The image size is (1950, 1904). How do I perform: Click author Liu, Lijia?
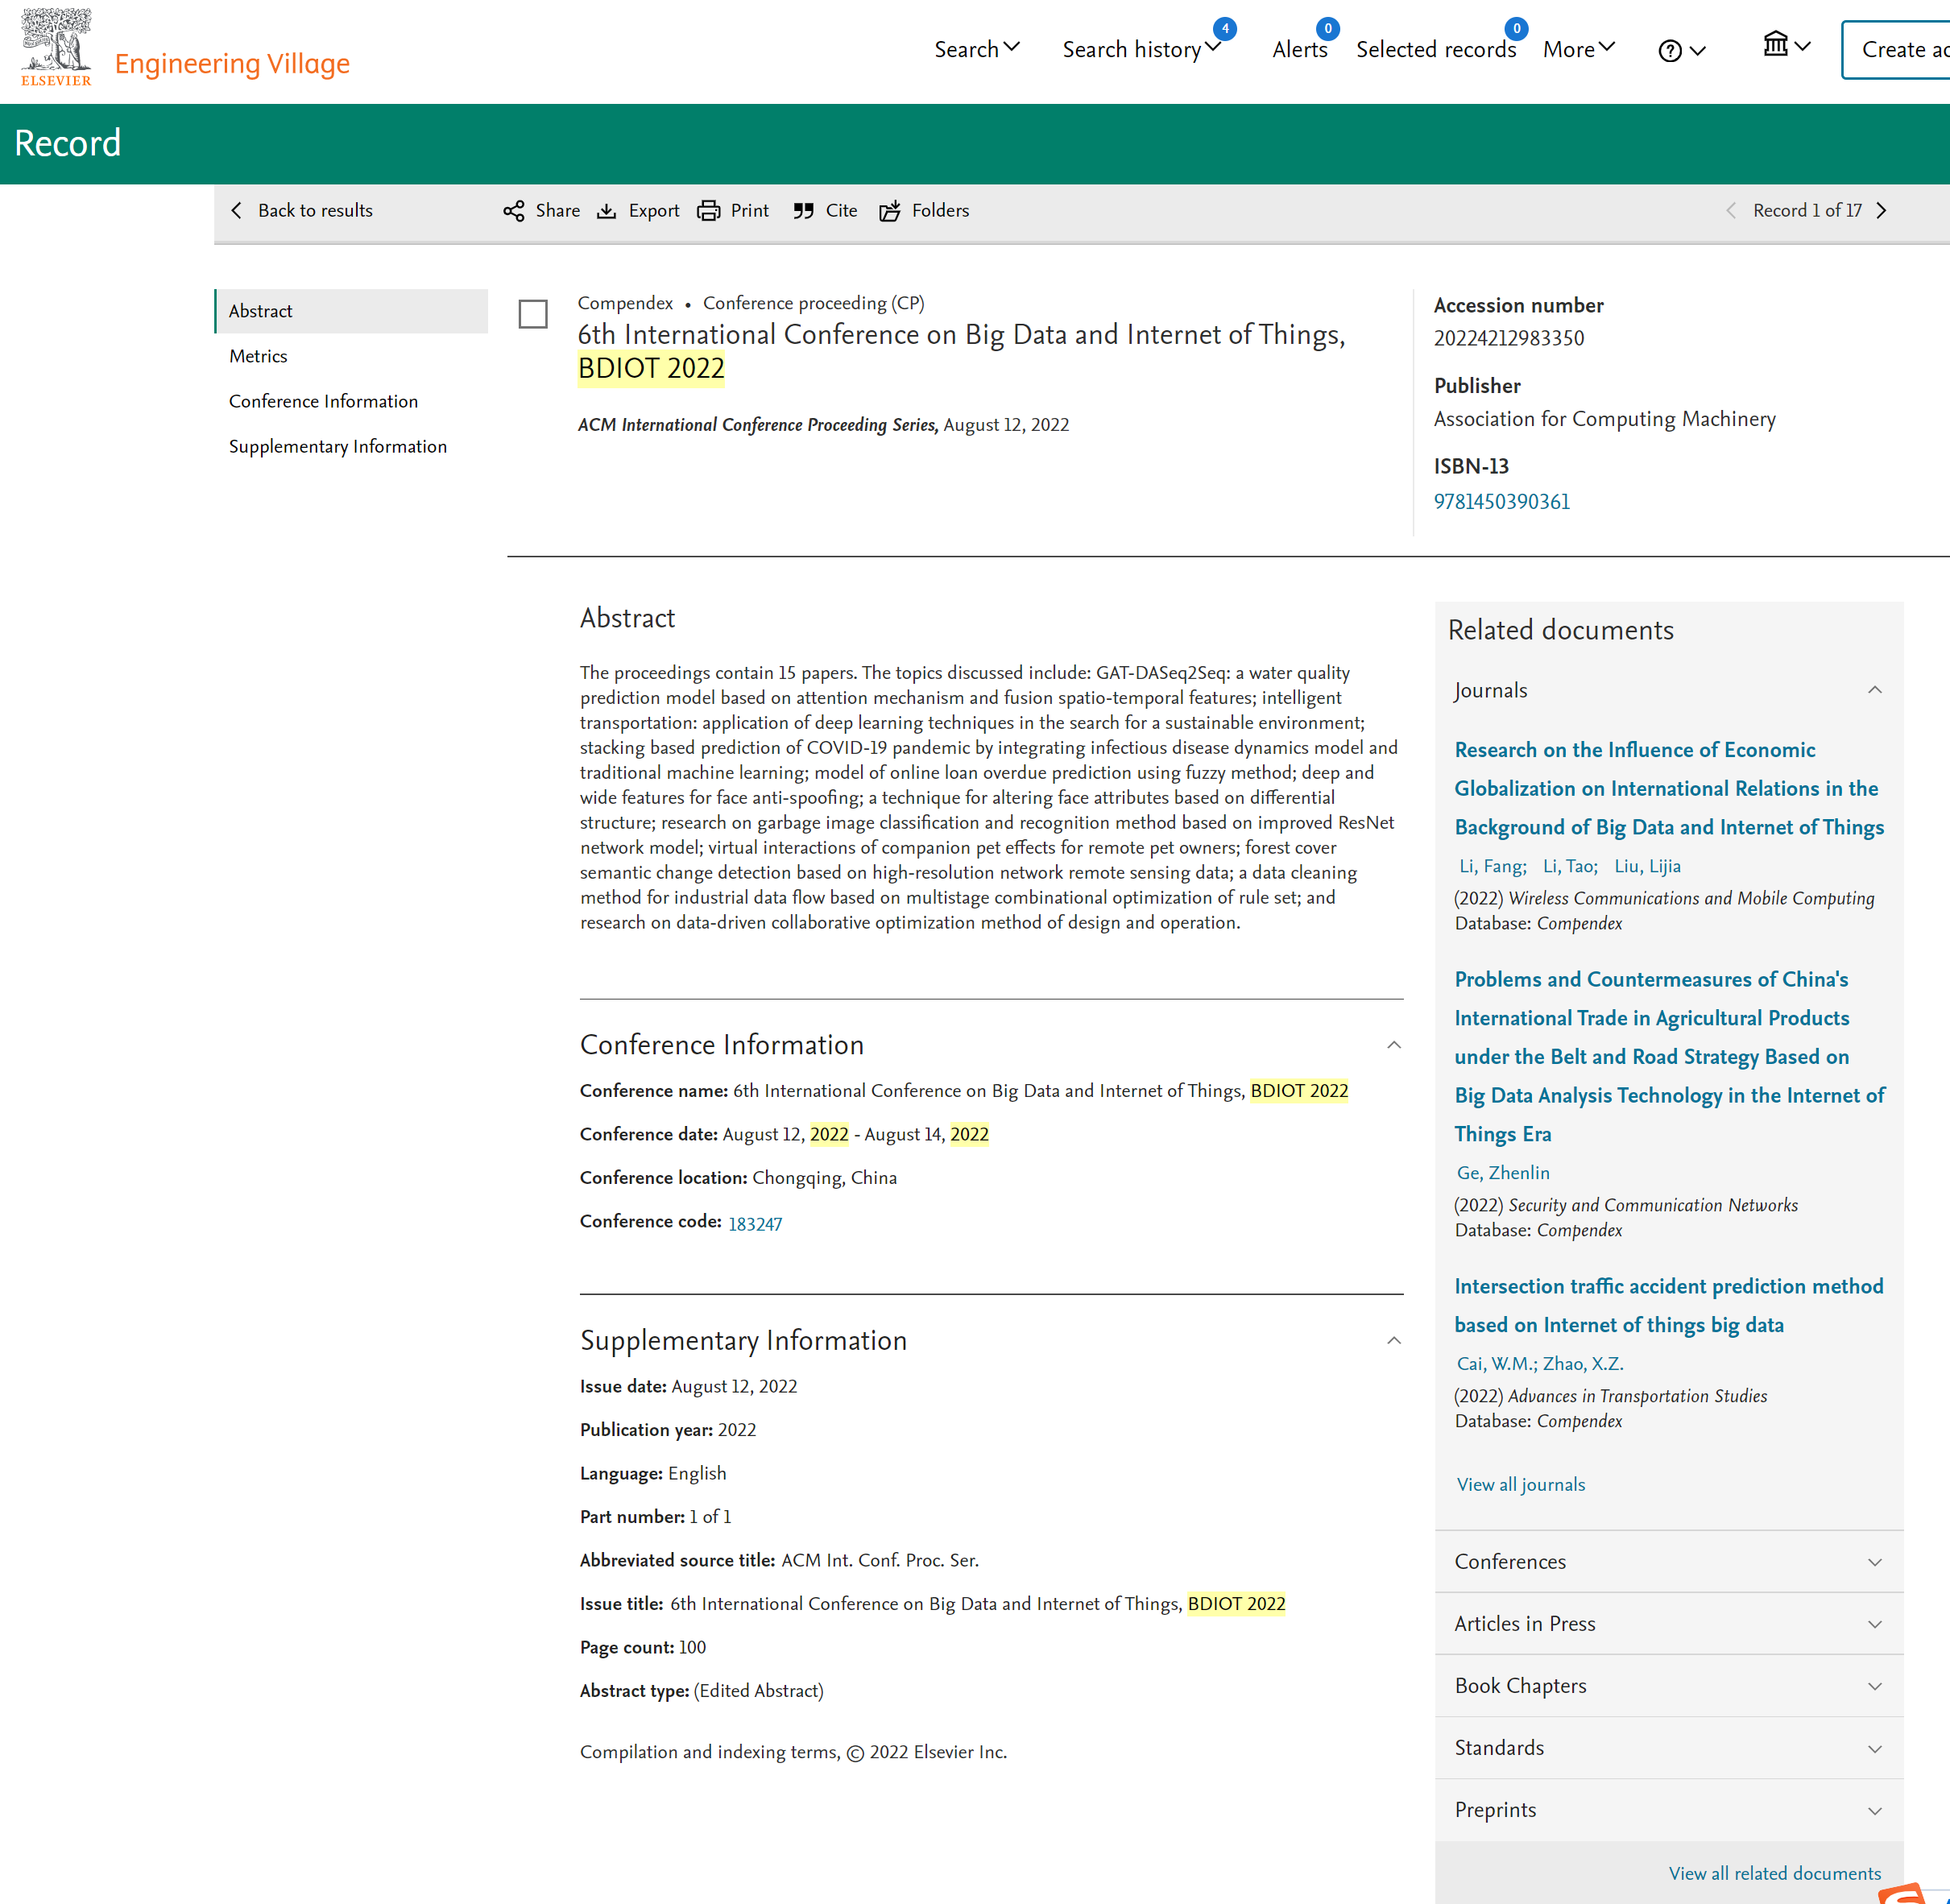1647,866
